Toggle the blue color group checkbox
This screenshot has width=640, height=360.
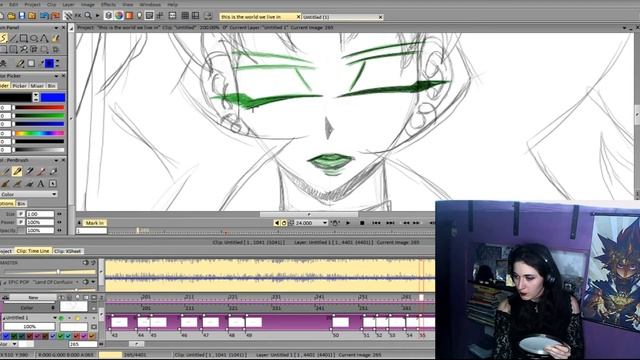pos(6,336)
